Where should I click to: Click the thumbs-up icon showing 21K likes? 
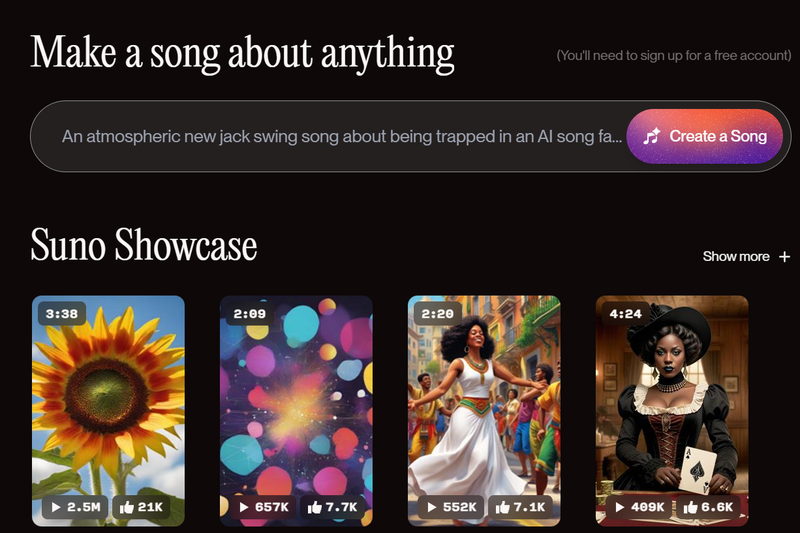point(127,507)
